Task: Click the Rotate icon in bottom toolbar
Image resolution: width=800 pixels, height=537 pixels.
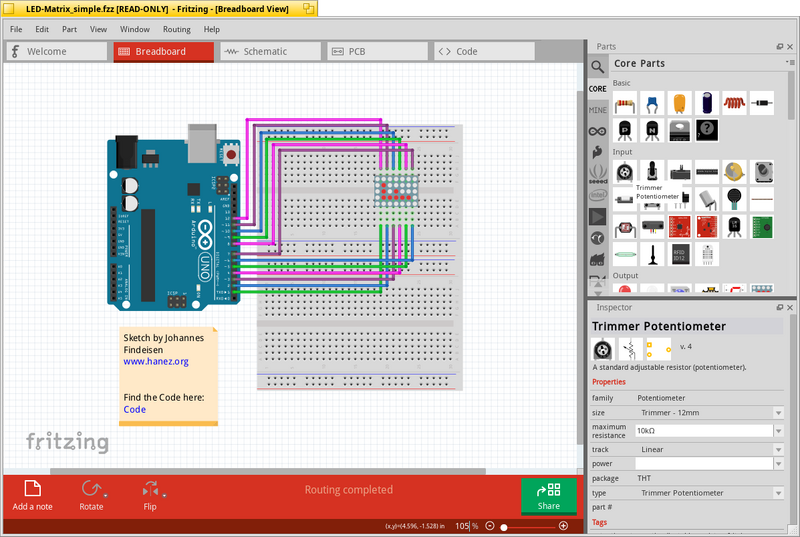Action: click(91, 489)
